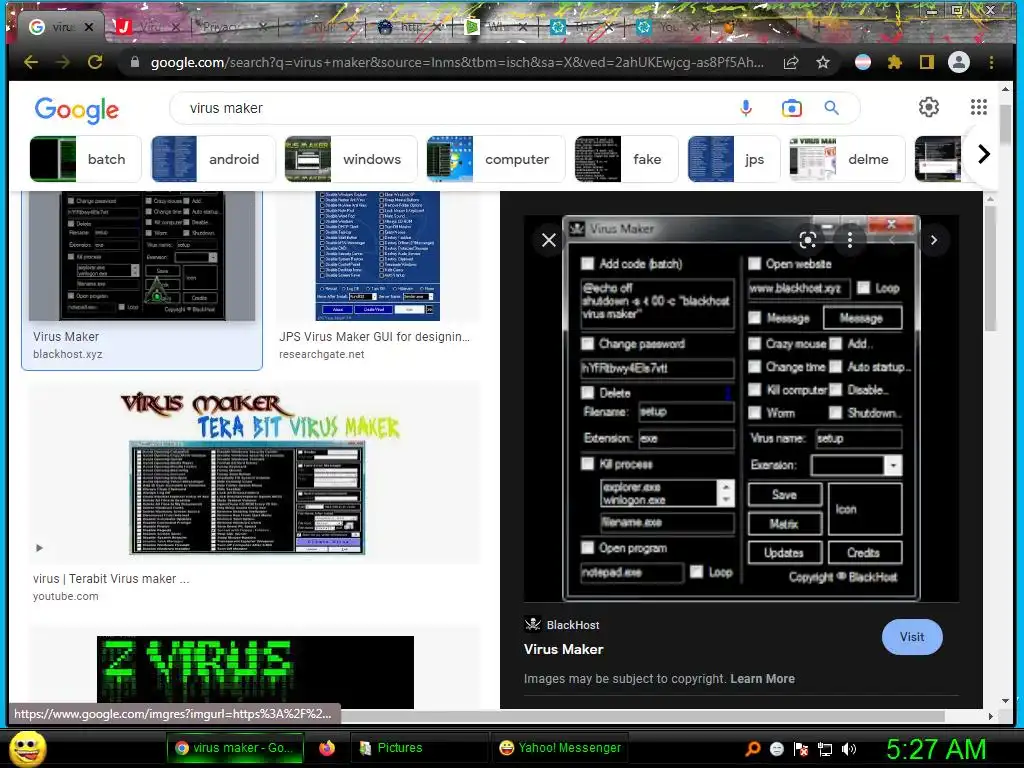Filter results with the 'android' chip

coord(214,159)
